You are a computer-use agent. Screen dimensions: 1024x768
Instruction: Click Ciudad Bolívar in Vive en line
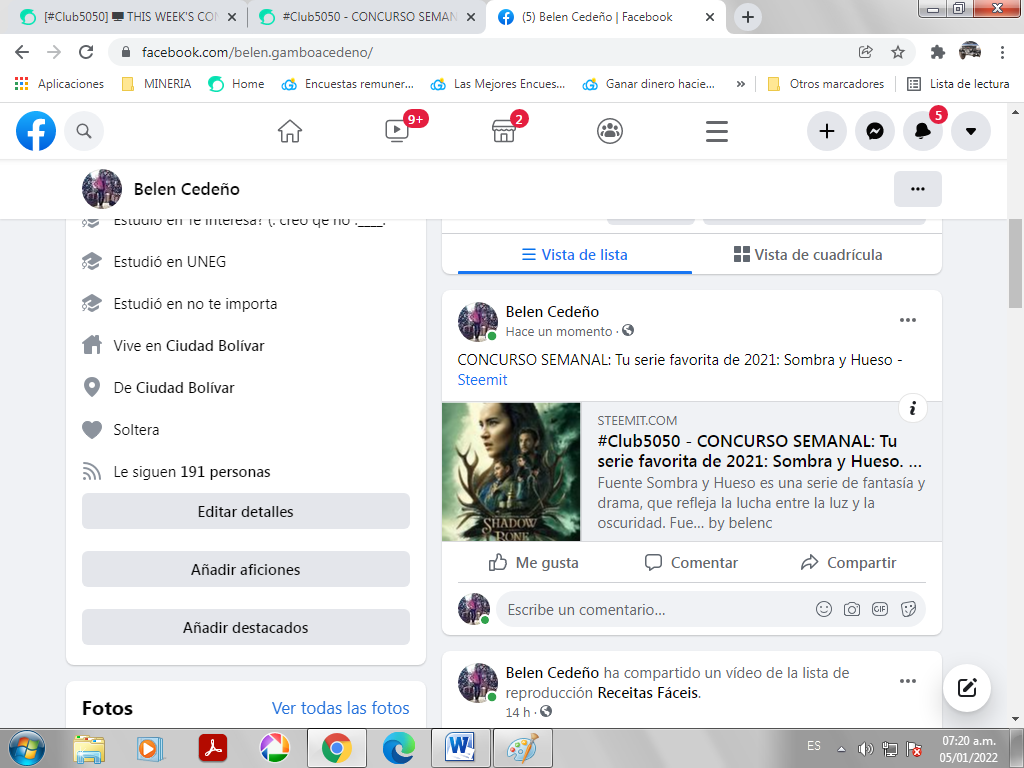[215, 345]
